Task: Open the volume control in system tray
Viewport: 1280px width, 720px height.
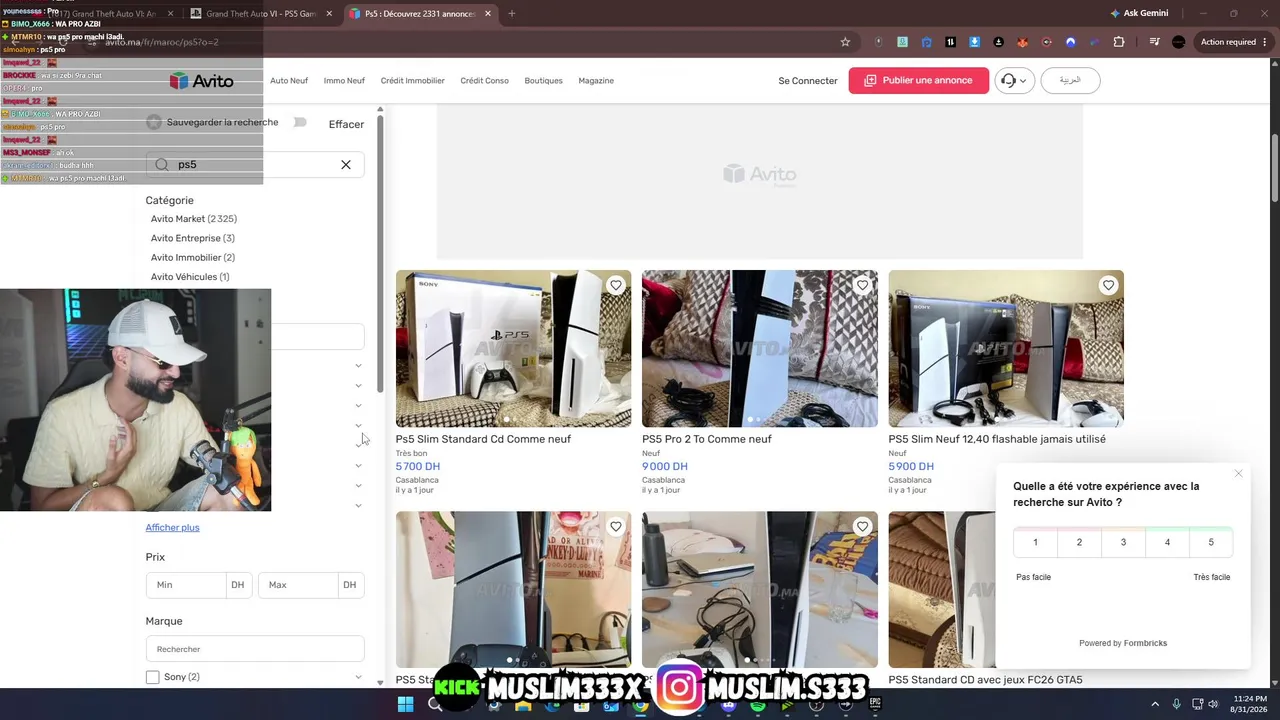Action: pyautogui.click(x=1214, y=705)
